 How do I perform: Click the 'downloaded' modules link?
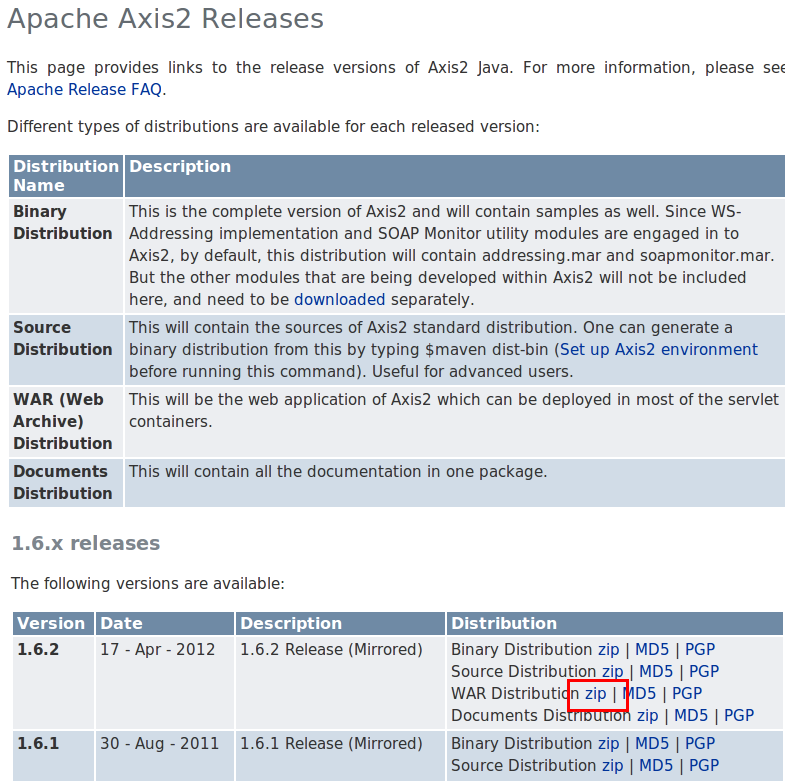(339, 299)
